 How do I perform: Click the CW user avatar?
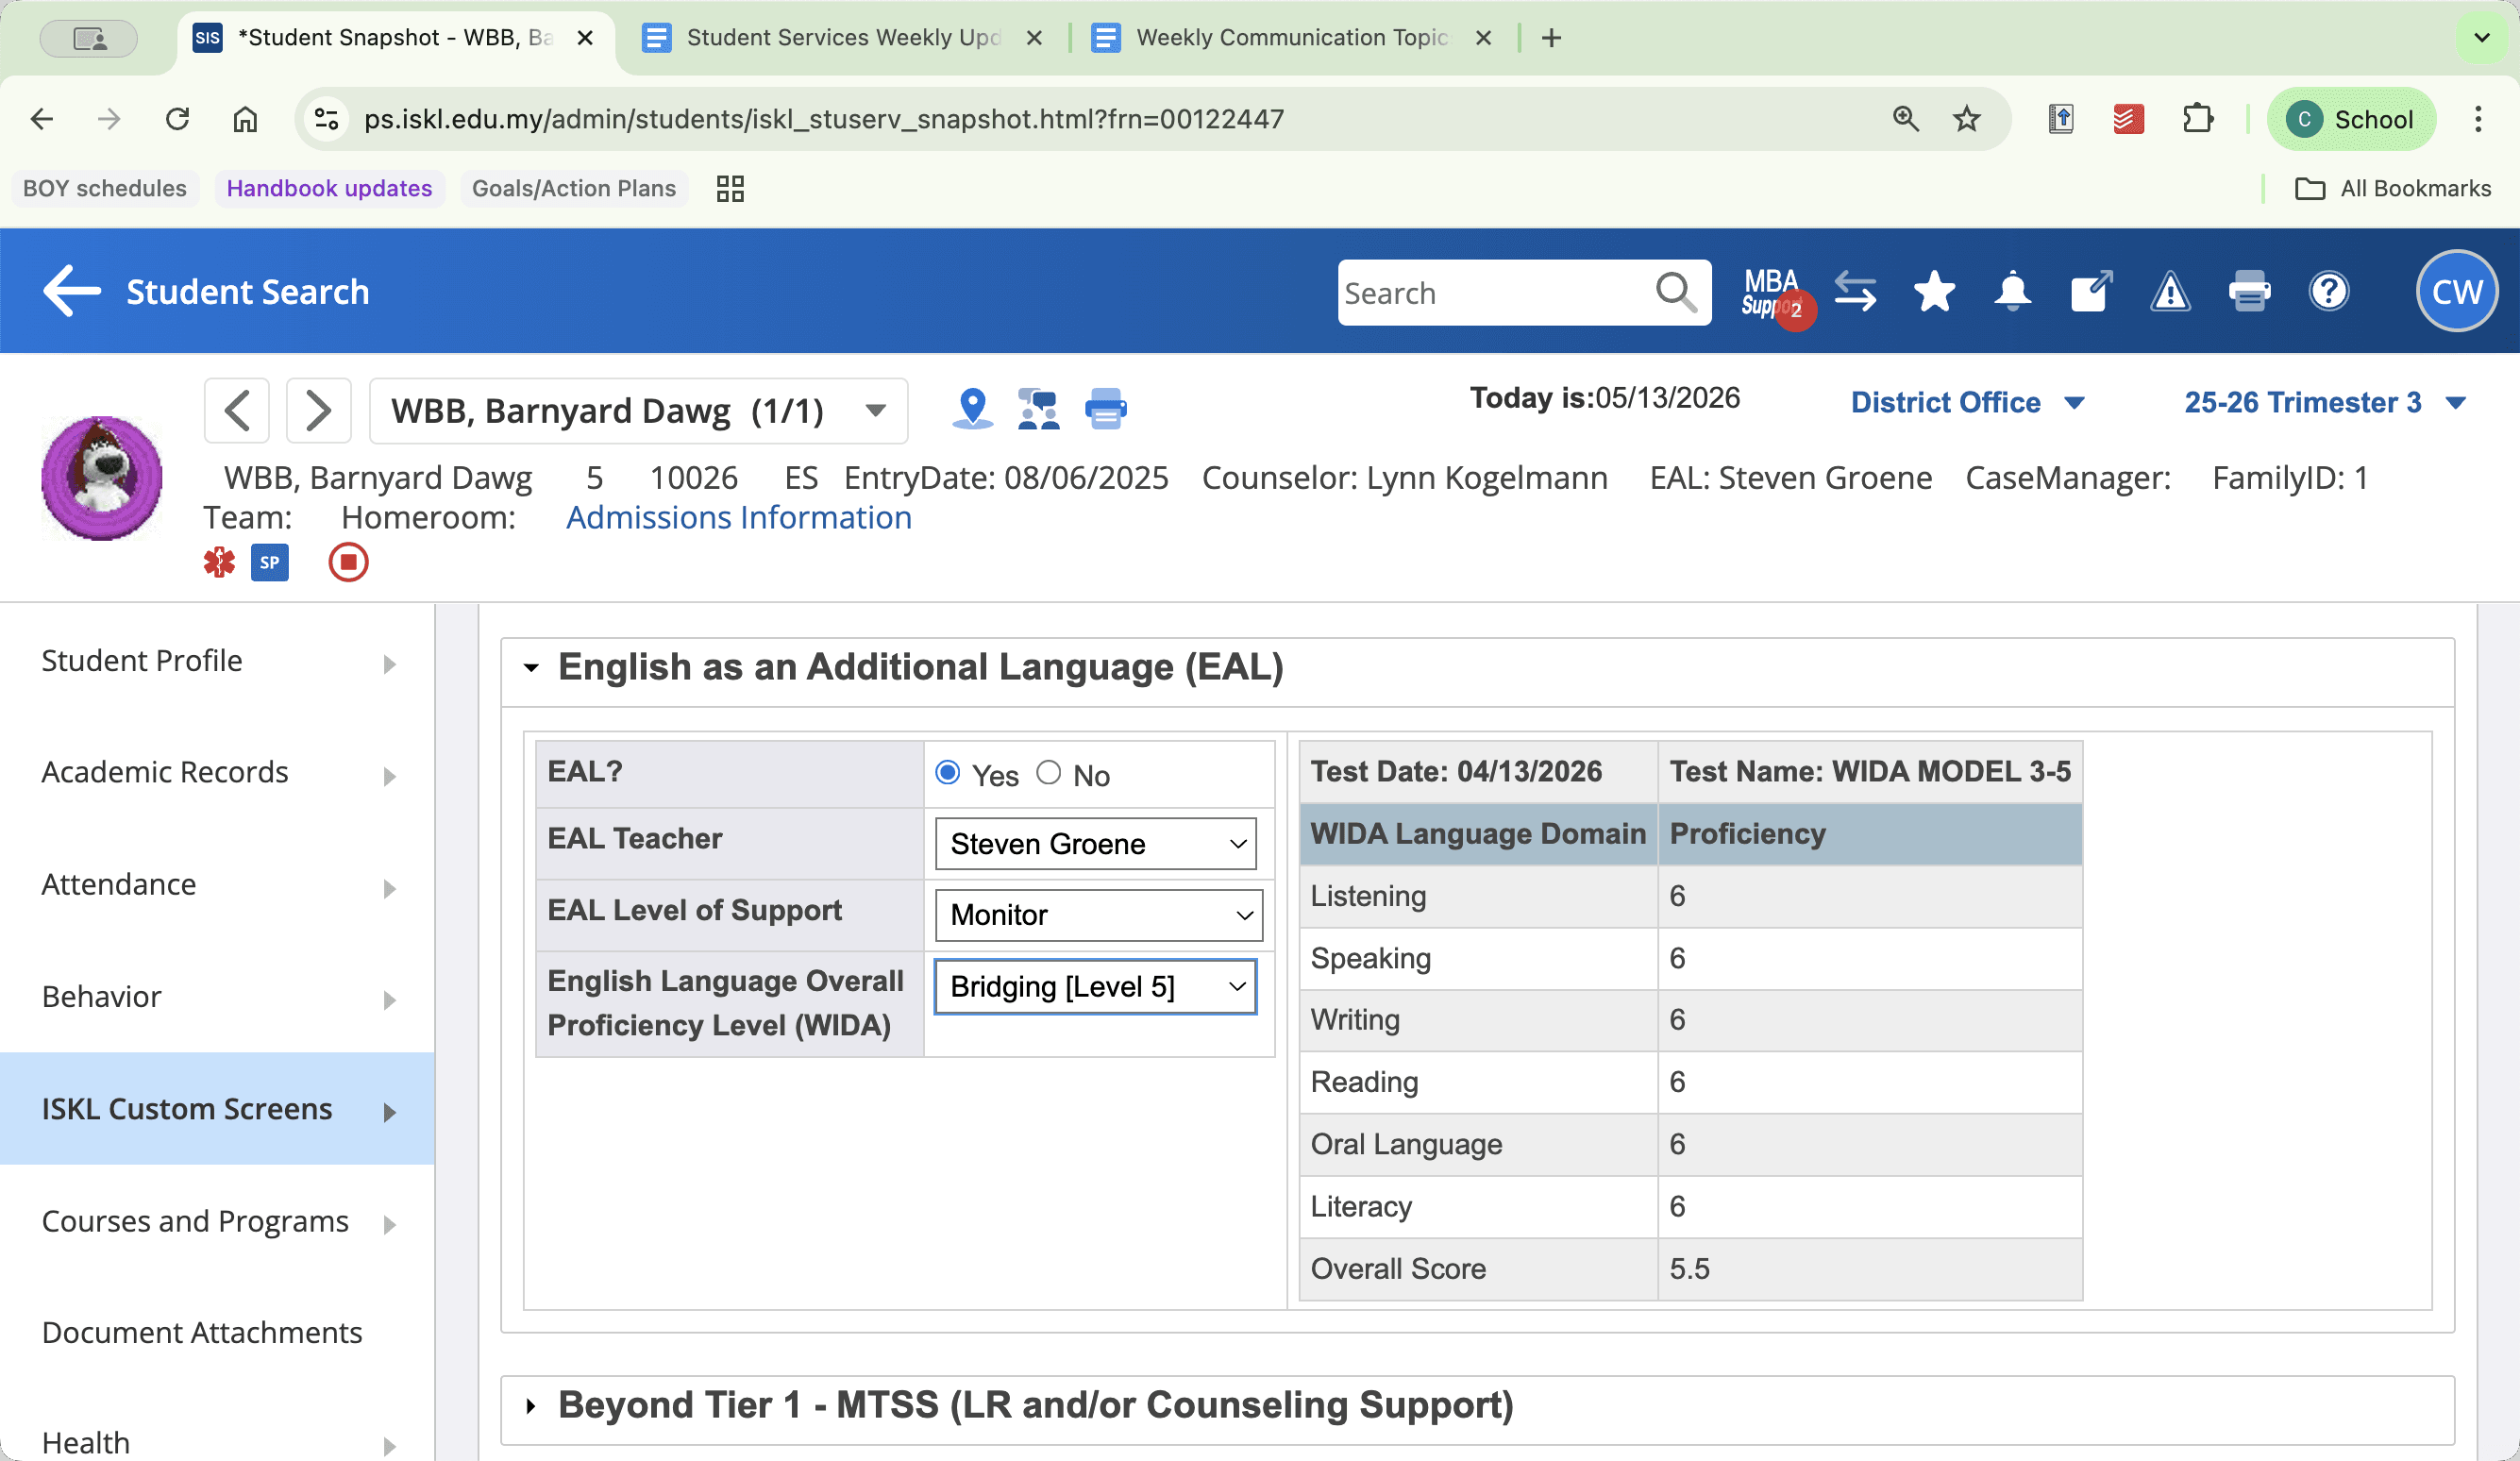click(2456, 291)
